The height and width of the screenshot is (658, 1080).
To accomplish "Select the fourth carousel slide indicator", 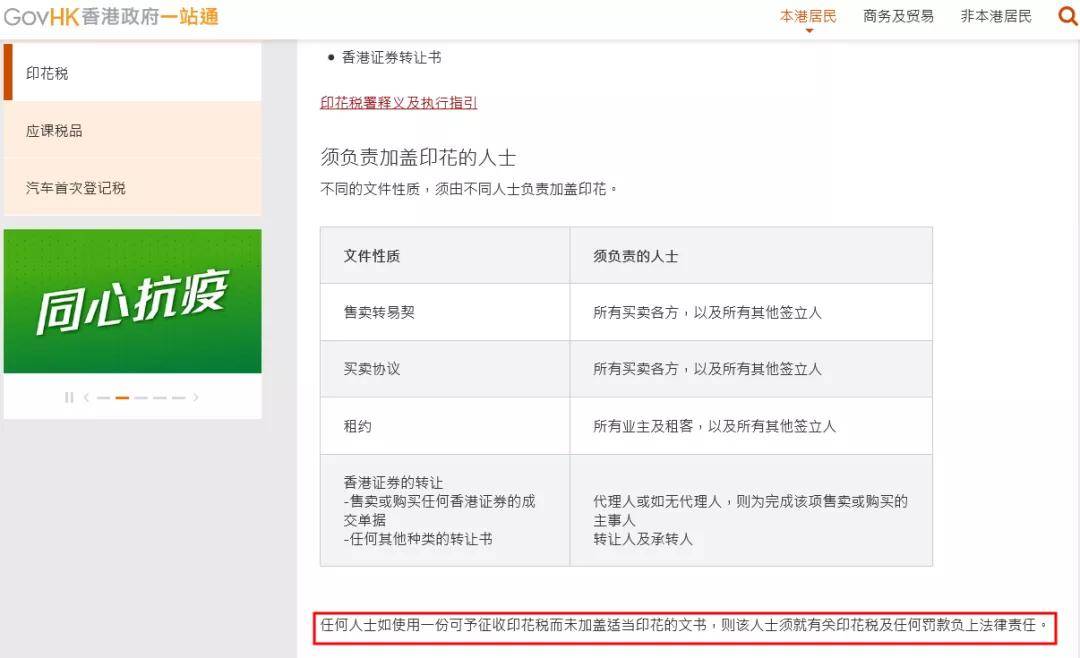I will [160, 397].
